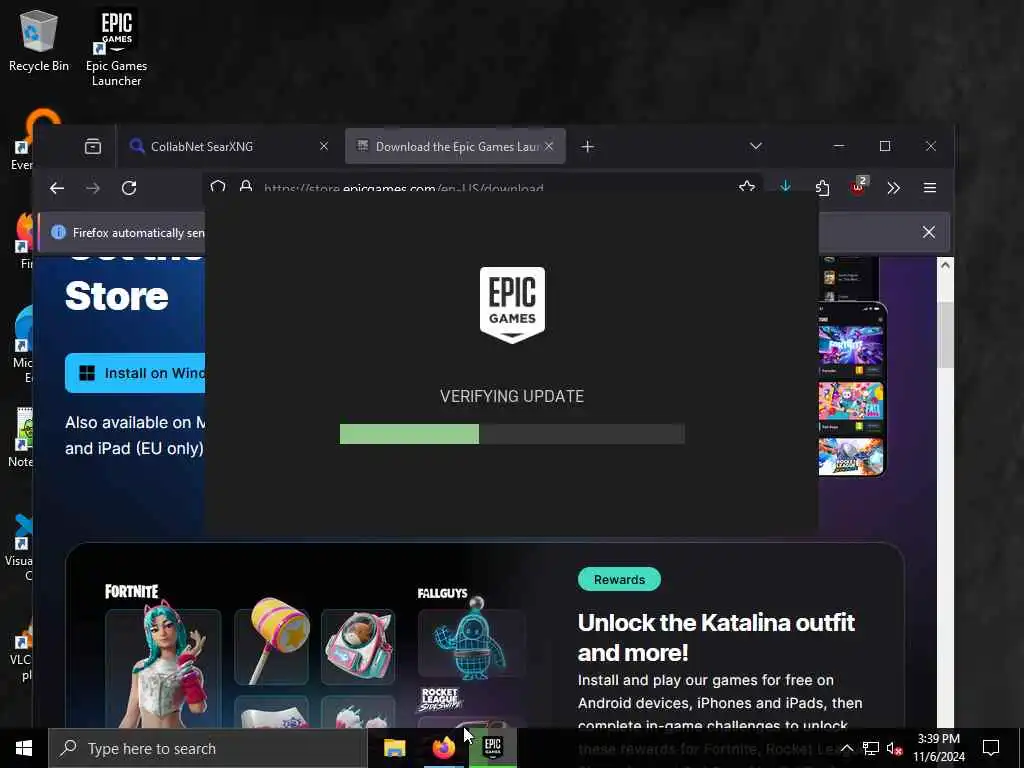1024x768 pixels.
Task: Click the taskbar search box
Action: tap(208, 748)
